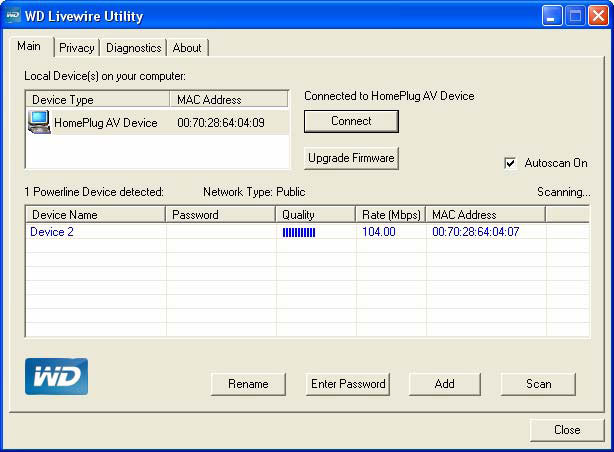The width and height of the screenshot is (614, 452).
Task: Click the Upgrade Firmware button
Action: (x=351, y=158)
